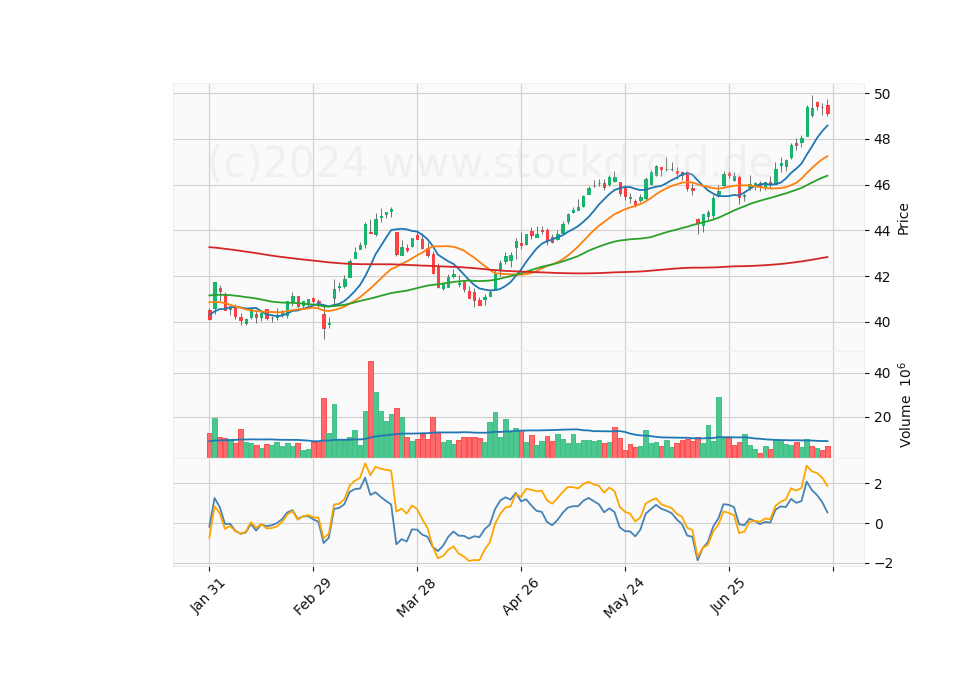Click the 44 price tick label
Screen dimensions: 960x690
(x=882, y=231)
